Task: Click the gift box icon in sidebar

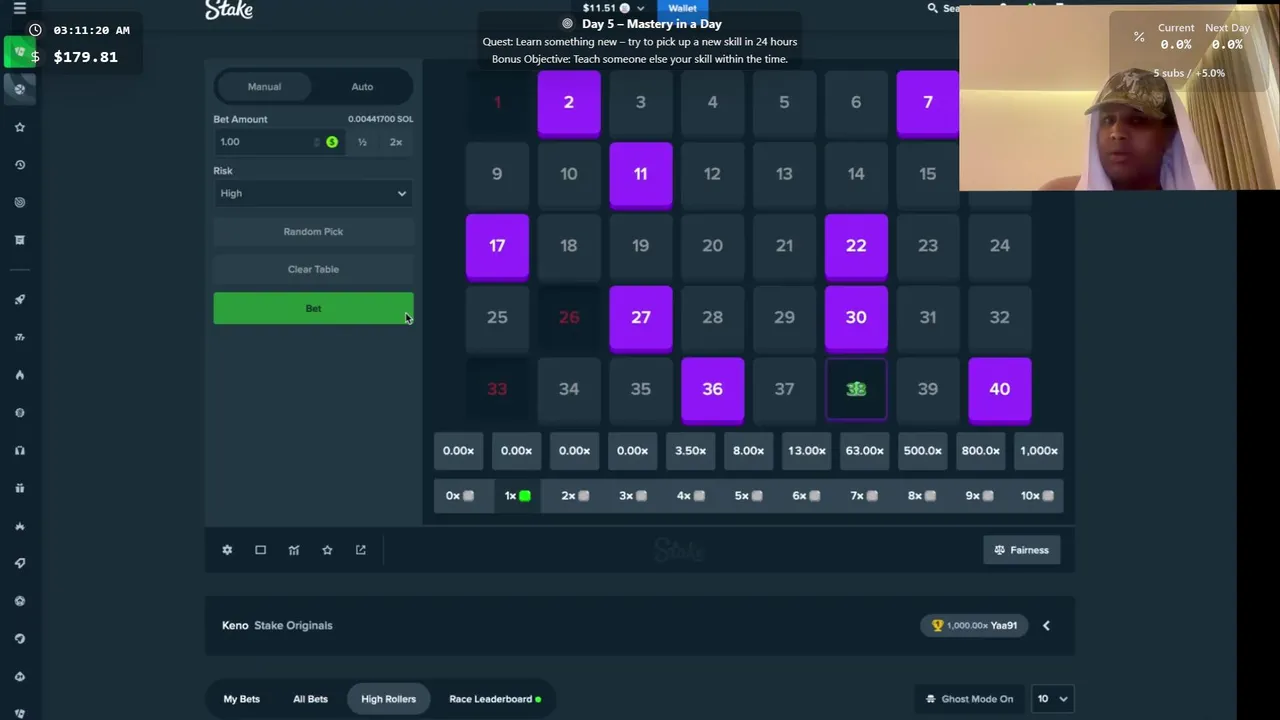Action: point(19,488)
